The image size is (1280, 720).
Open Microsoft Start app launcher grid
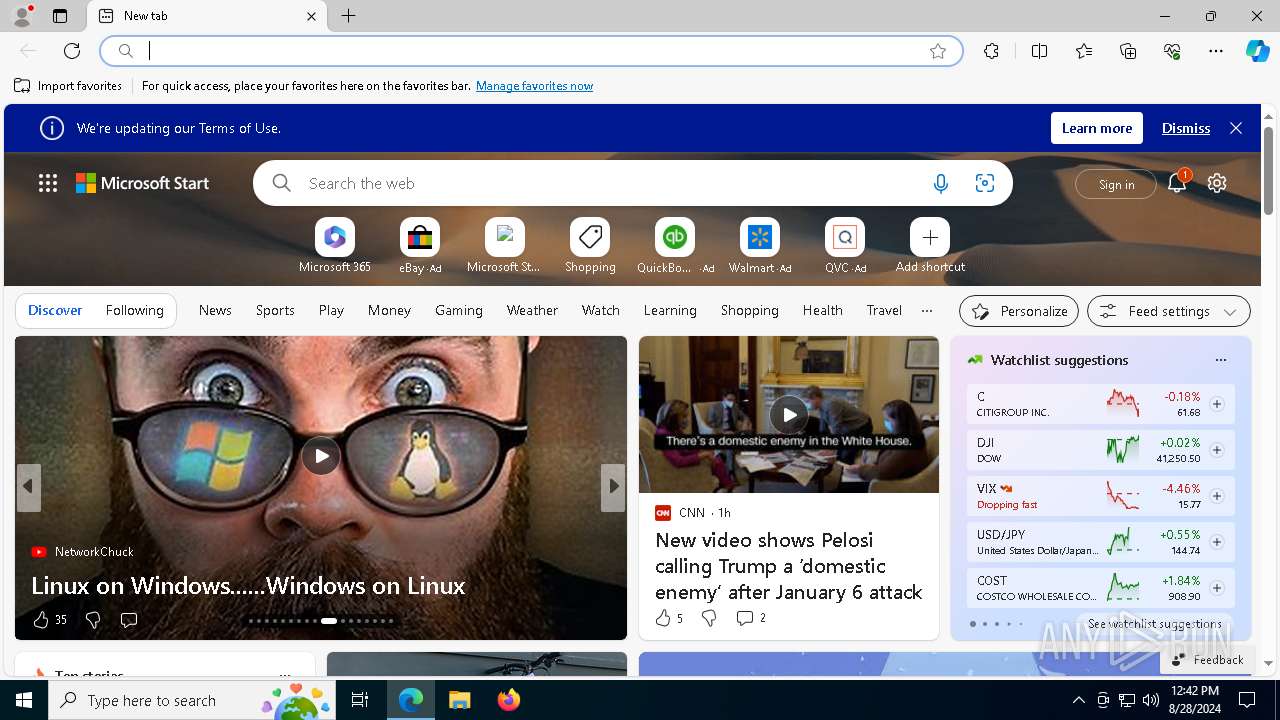(x=48, y=183)
